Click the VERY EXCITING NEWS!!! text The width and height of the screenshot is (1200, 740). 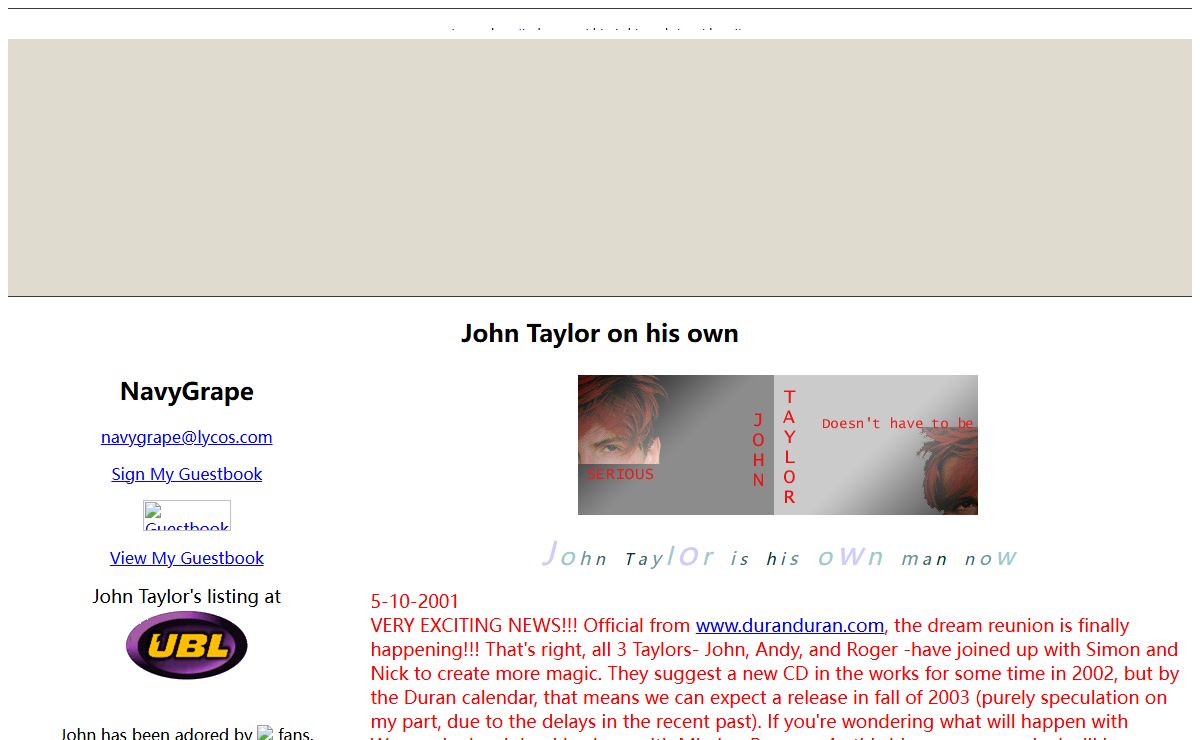(475, 625)
